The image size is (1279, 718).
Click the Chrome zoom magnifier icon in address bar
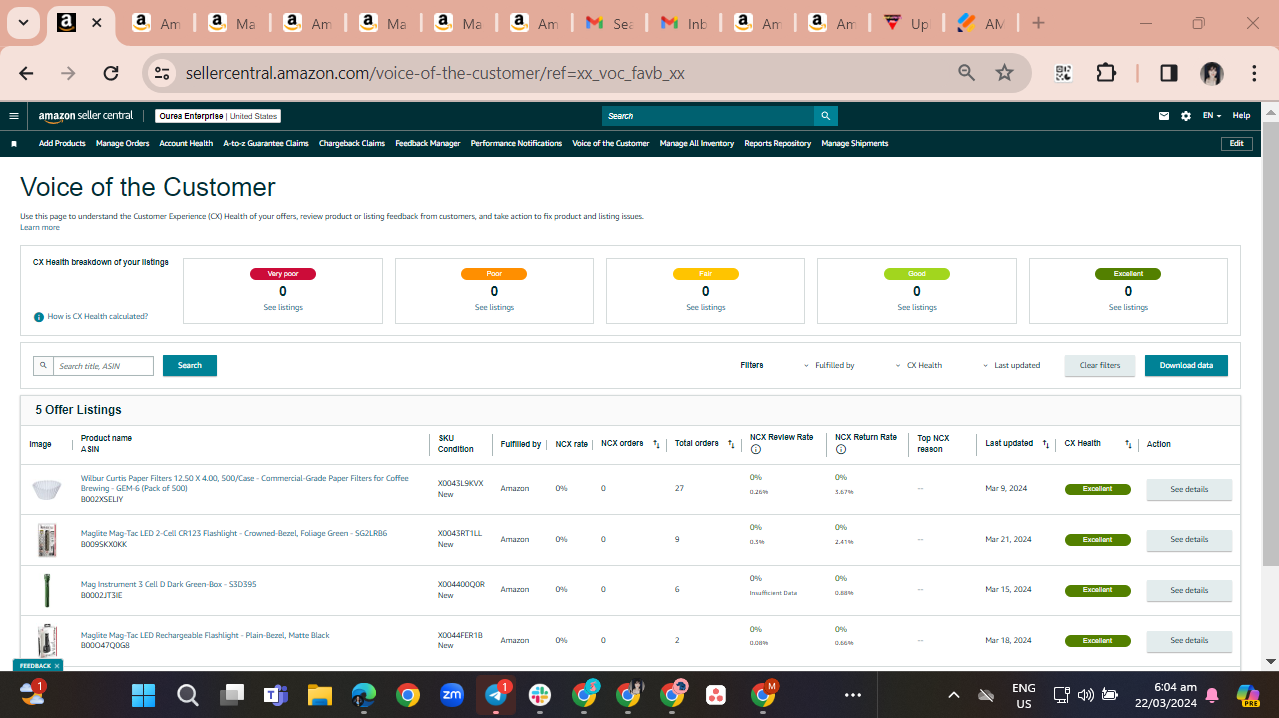pyautogui.click(x=966, y=73)
